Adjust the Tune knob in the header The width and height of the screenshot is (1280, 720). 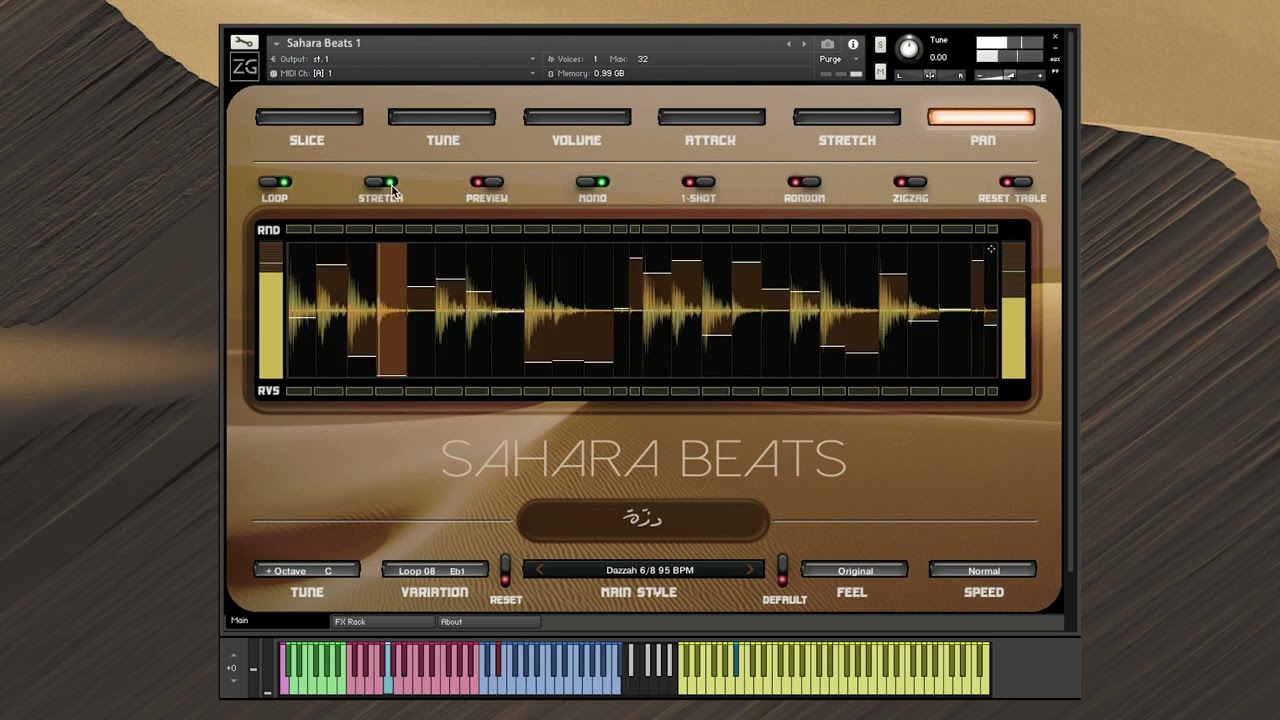(909, 48)
